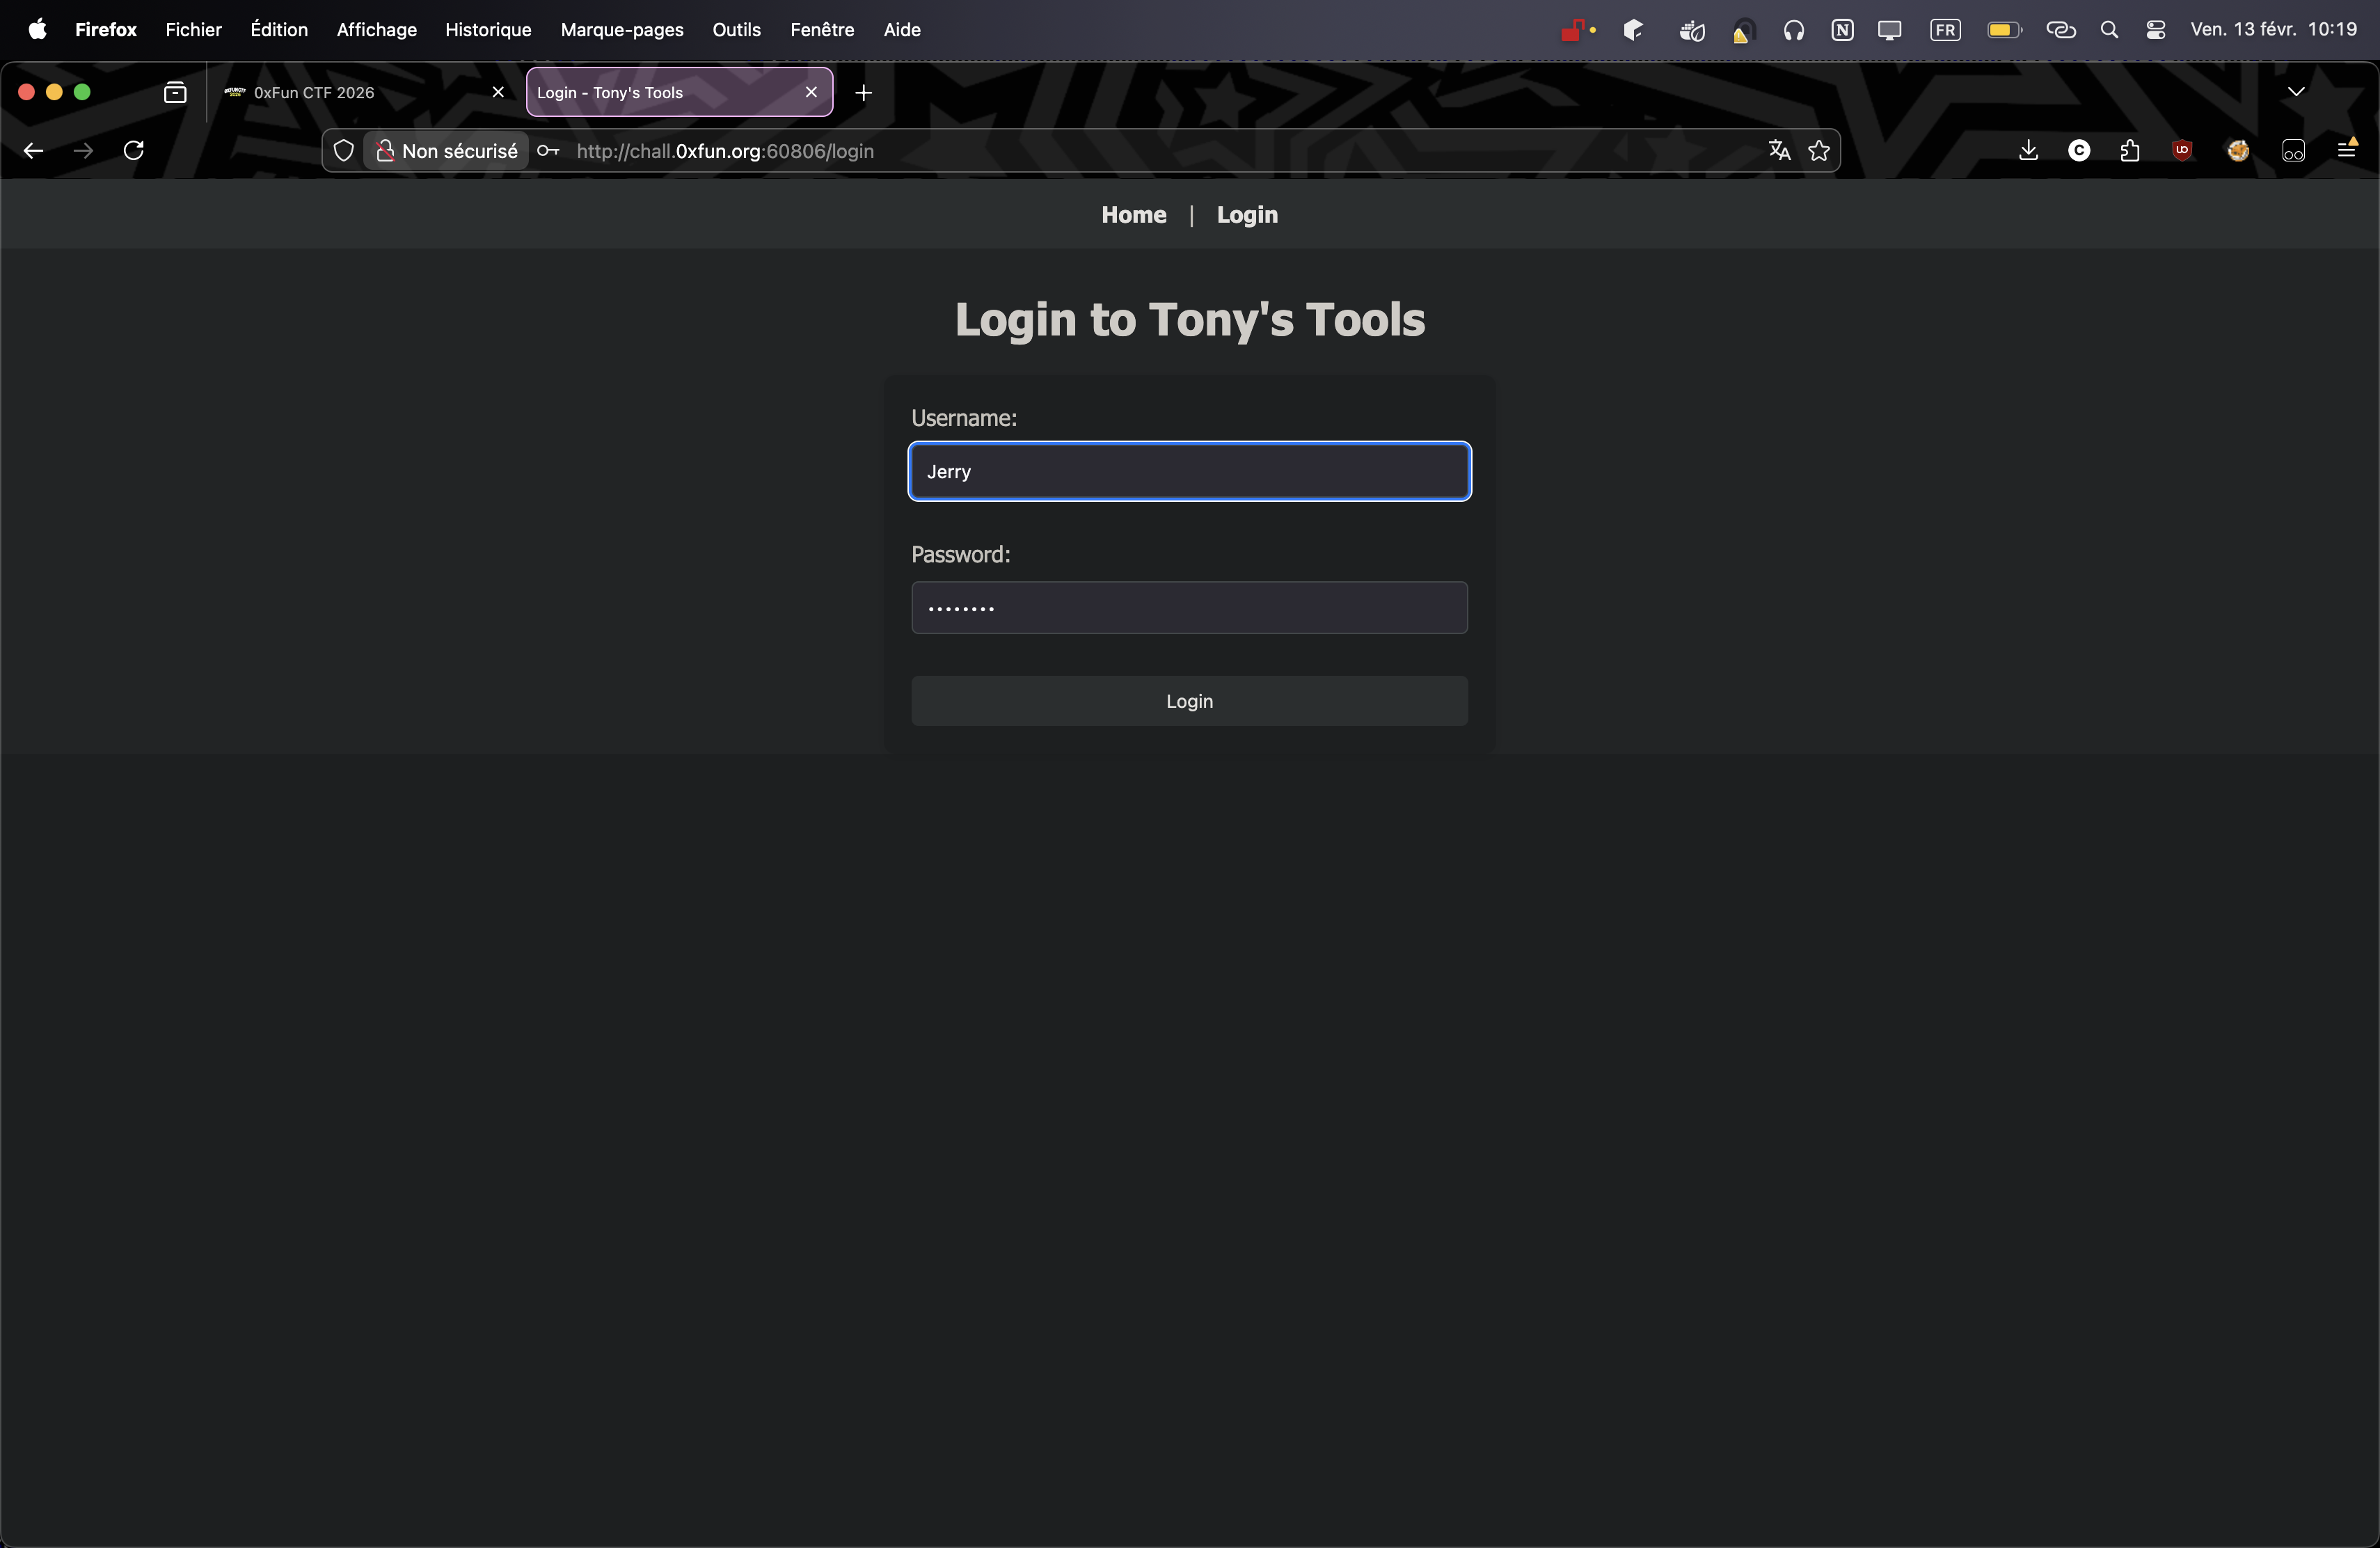Screen dimensions: 2380x1548
Task: Click the username field containing 'Jerry'
Action: [x=1189, y=471]
